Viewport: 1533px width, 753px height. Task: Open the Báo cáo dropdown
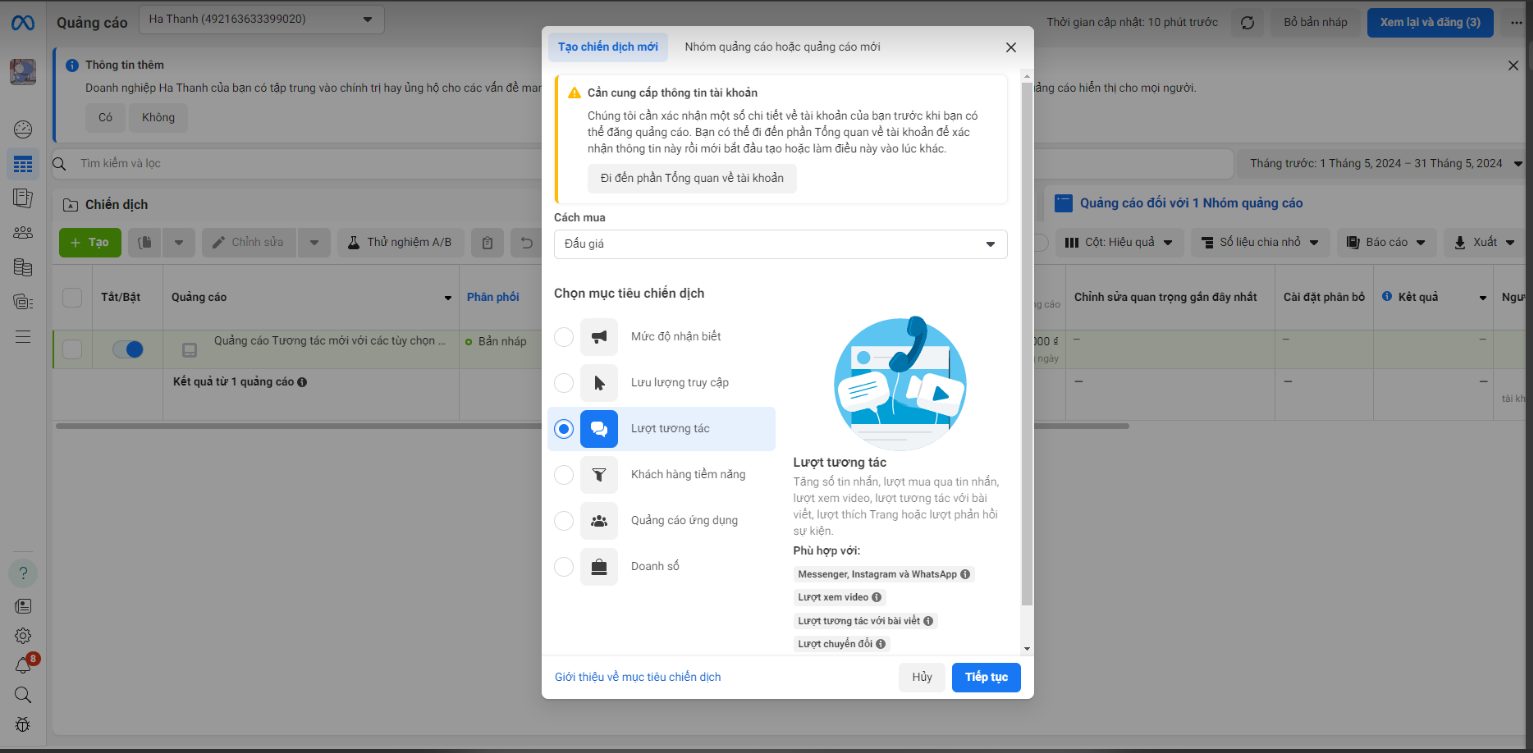1386,242
